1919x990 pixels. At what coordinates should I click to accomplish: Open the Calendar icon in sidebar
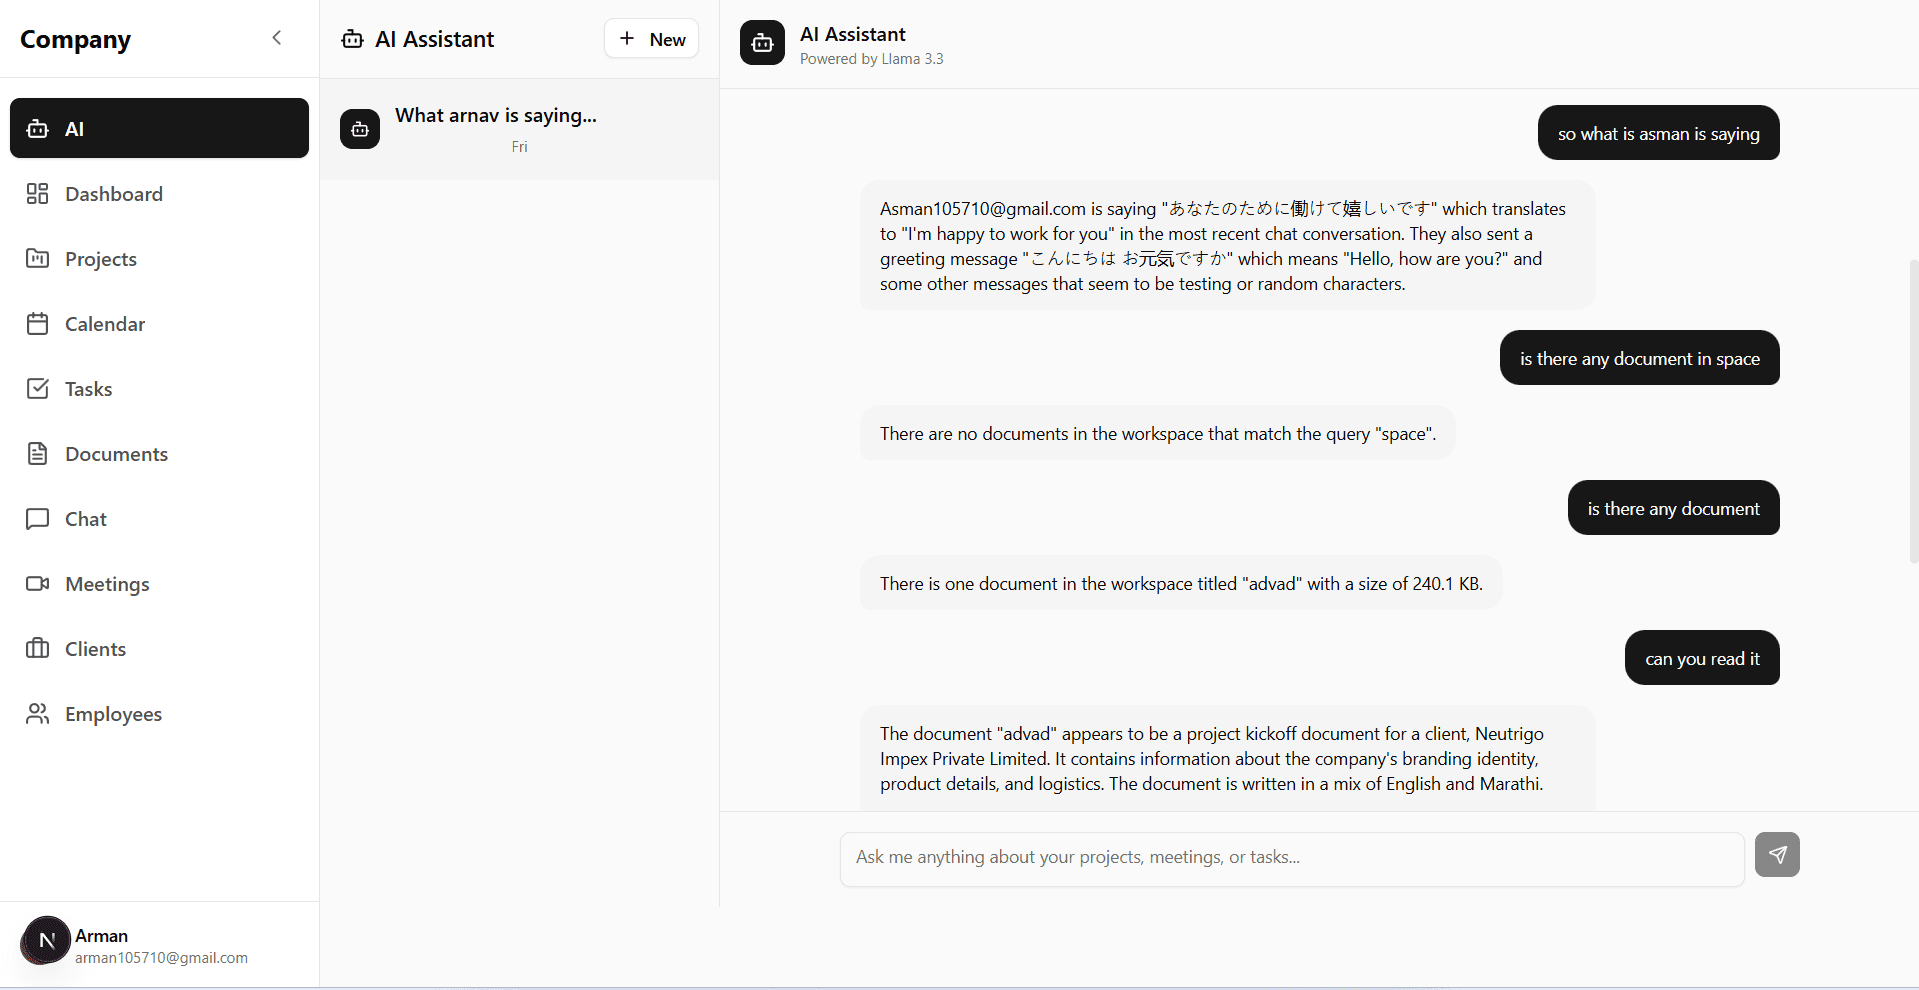tap(37, 323)
